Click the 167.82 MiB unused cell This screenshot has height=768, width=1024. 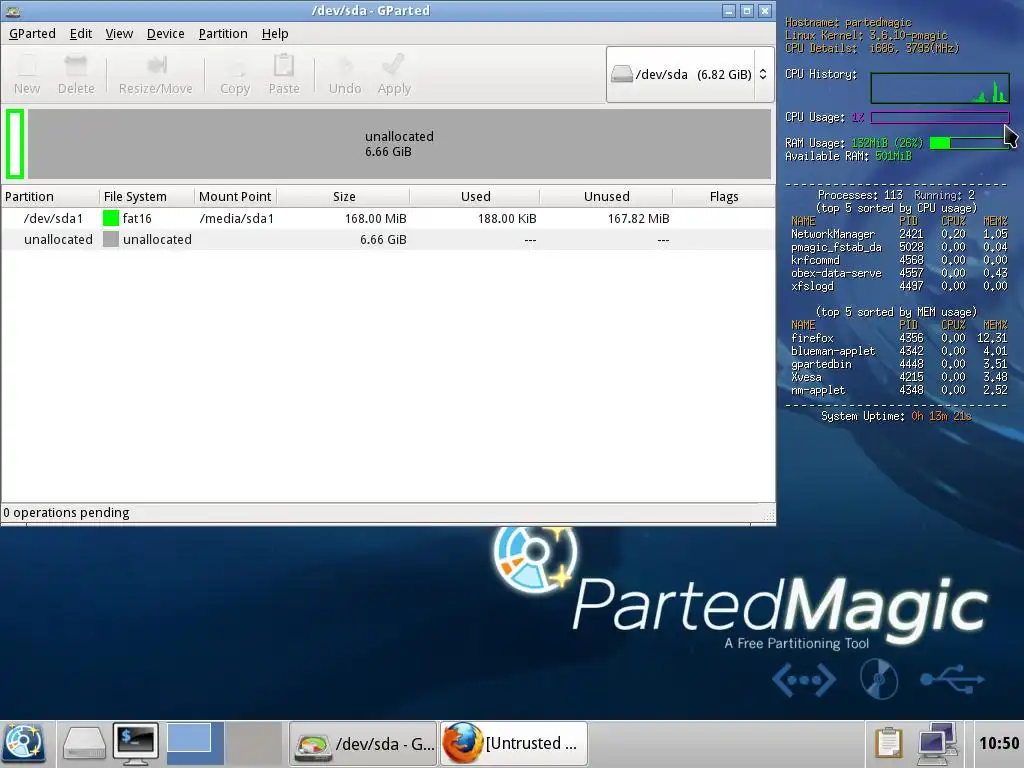click(x=638, y=218)
